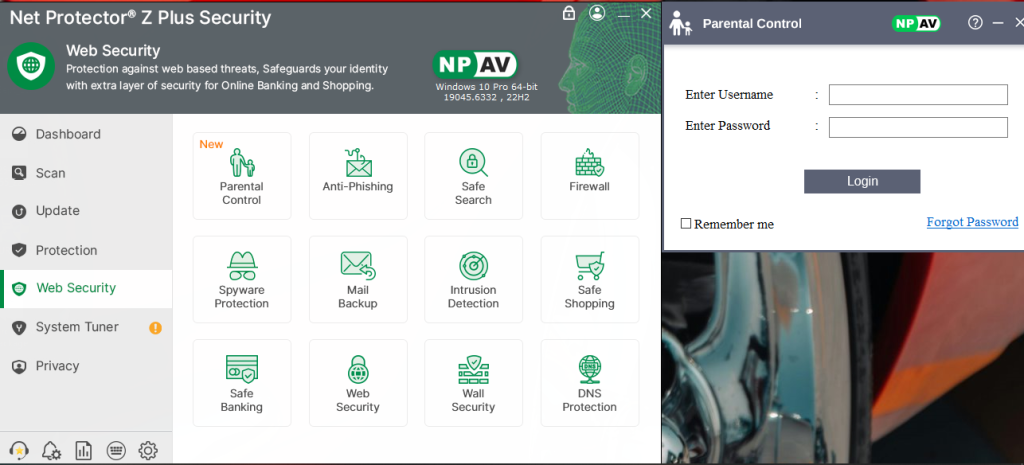
Task: Launch the virtual keyboard icon
Action: pyautogui.click(x=115, y=450)
